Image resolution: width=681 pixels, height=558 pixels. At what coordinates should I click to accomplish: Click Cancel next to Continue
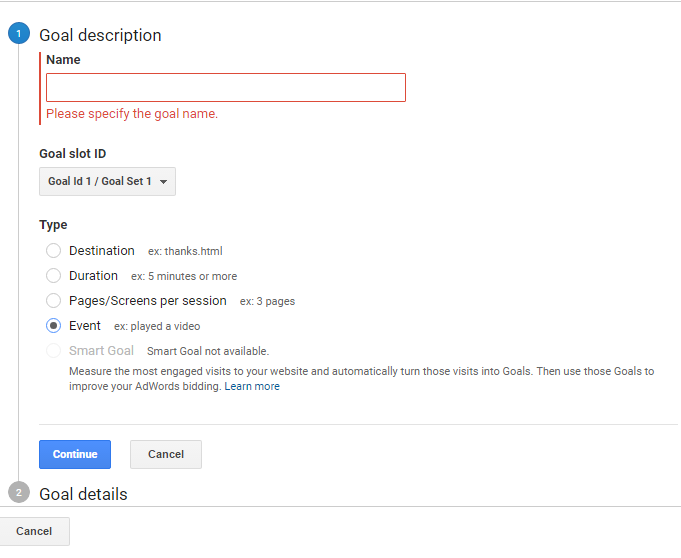[x=166, y=454]
